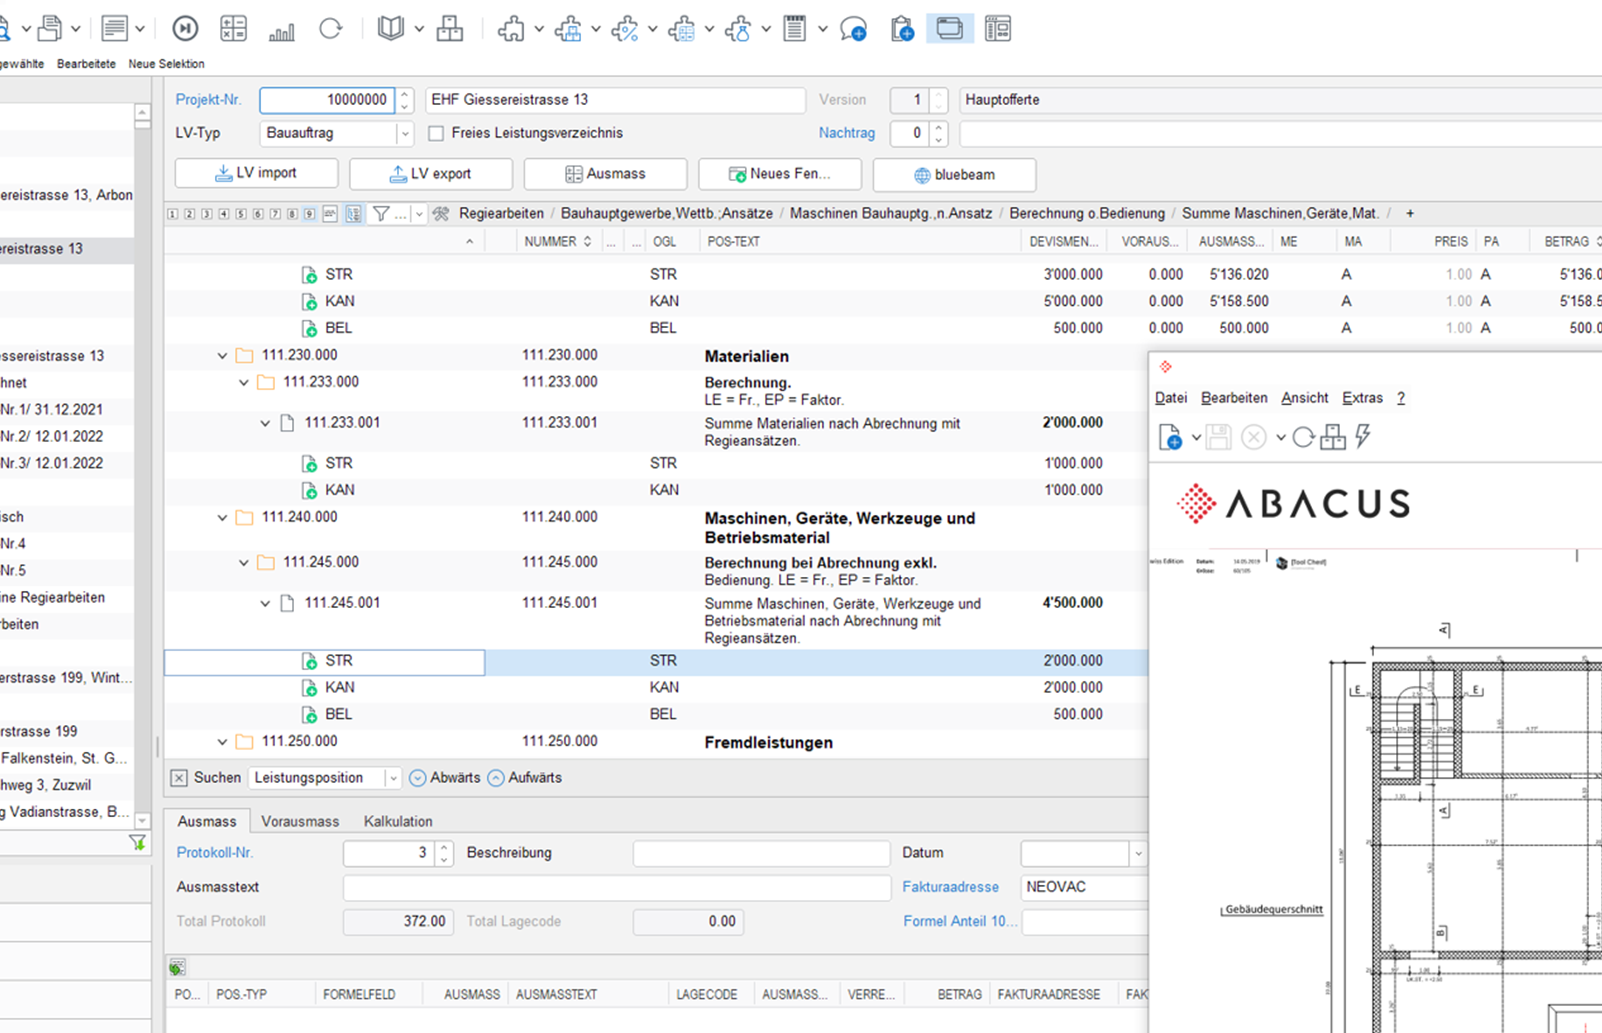The image size is (1602, 1033).
Task: Collapse the 111.240.000 folder node
Action: (x=222, y=518)
